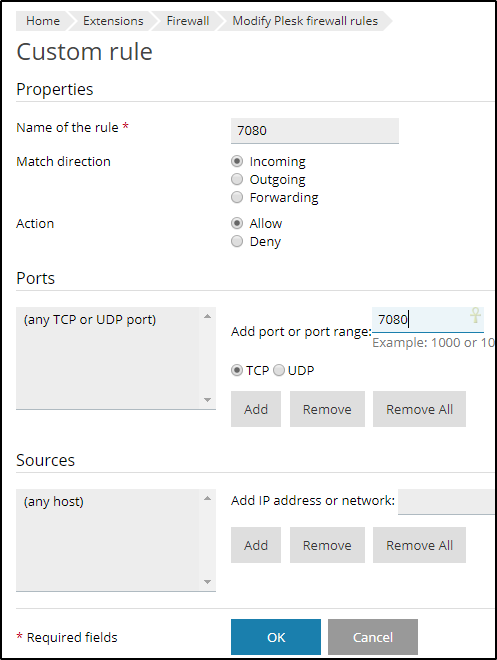Viewport: 497px width, 660px height.
Task: Open Modify Plesk firewall rules breadcrumb
Action: pos(305,21)
